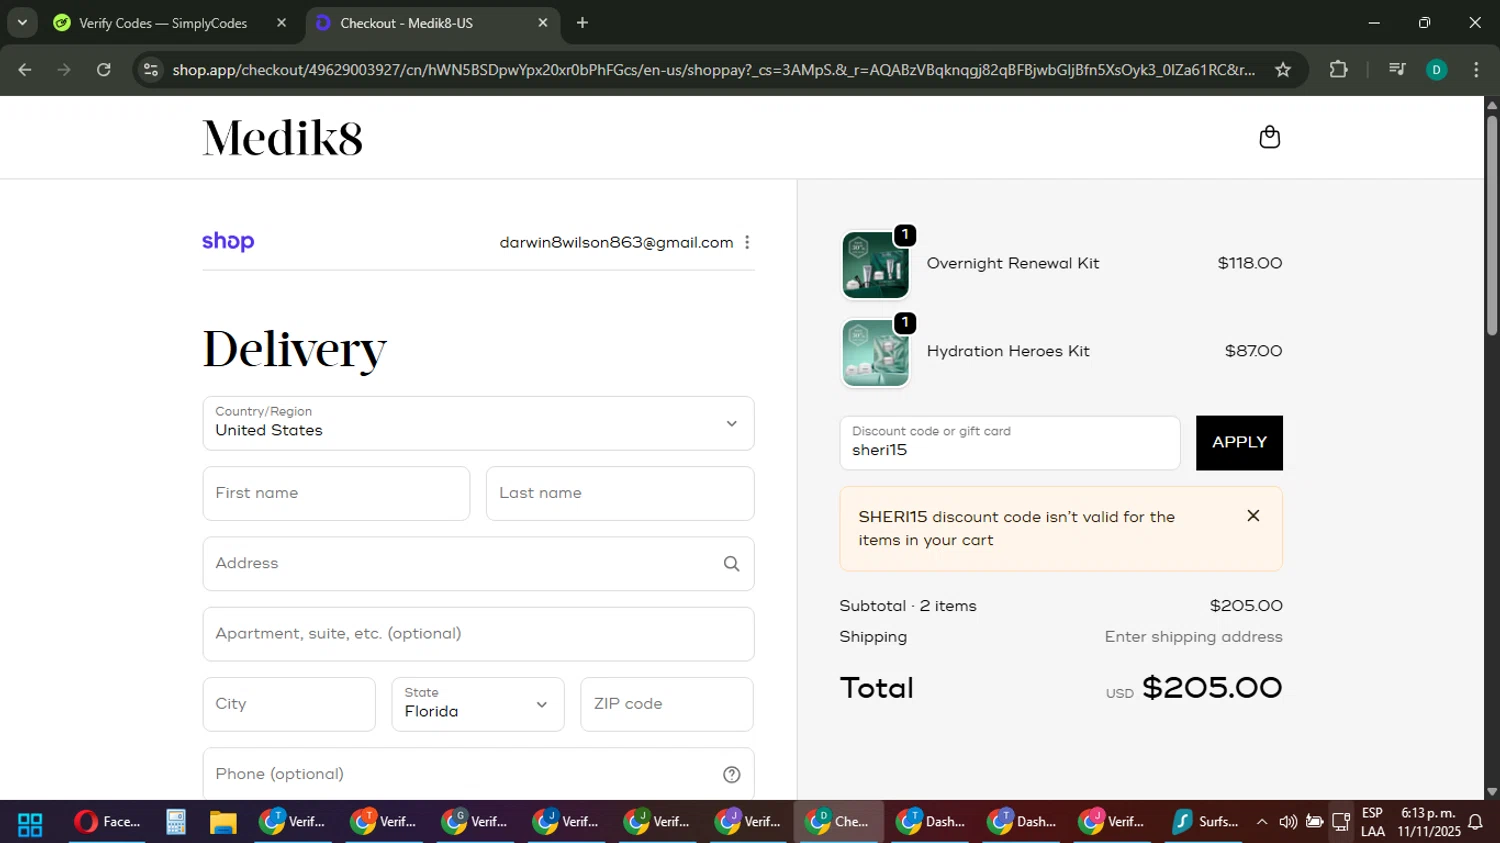Image resolution: width=1500 pixels, height=843 pixels.
Task: Click the address search magnifier icon
Action: (x=731, y=564)
